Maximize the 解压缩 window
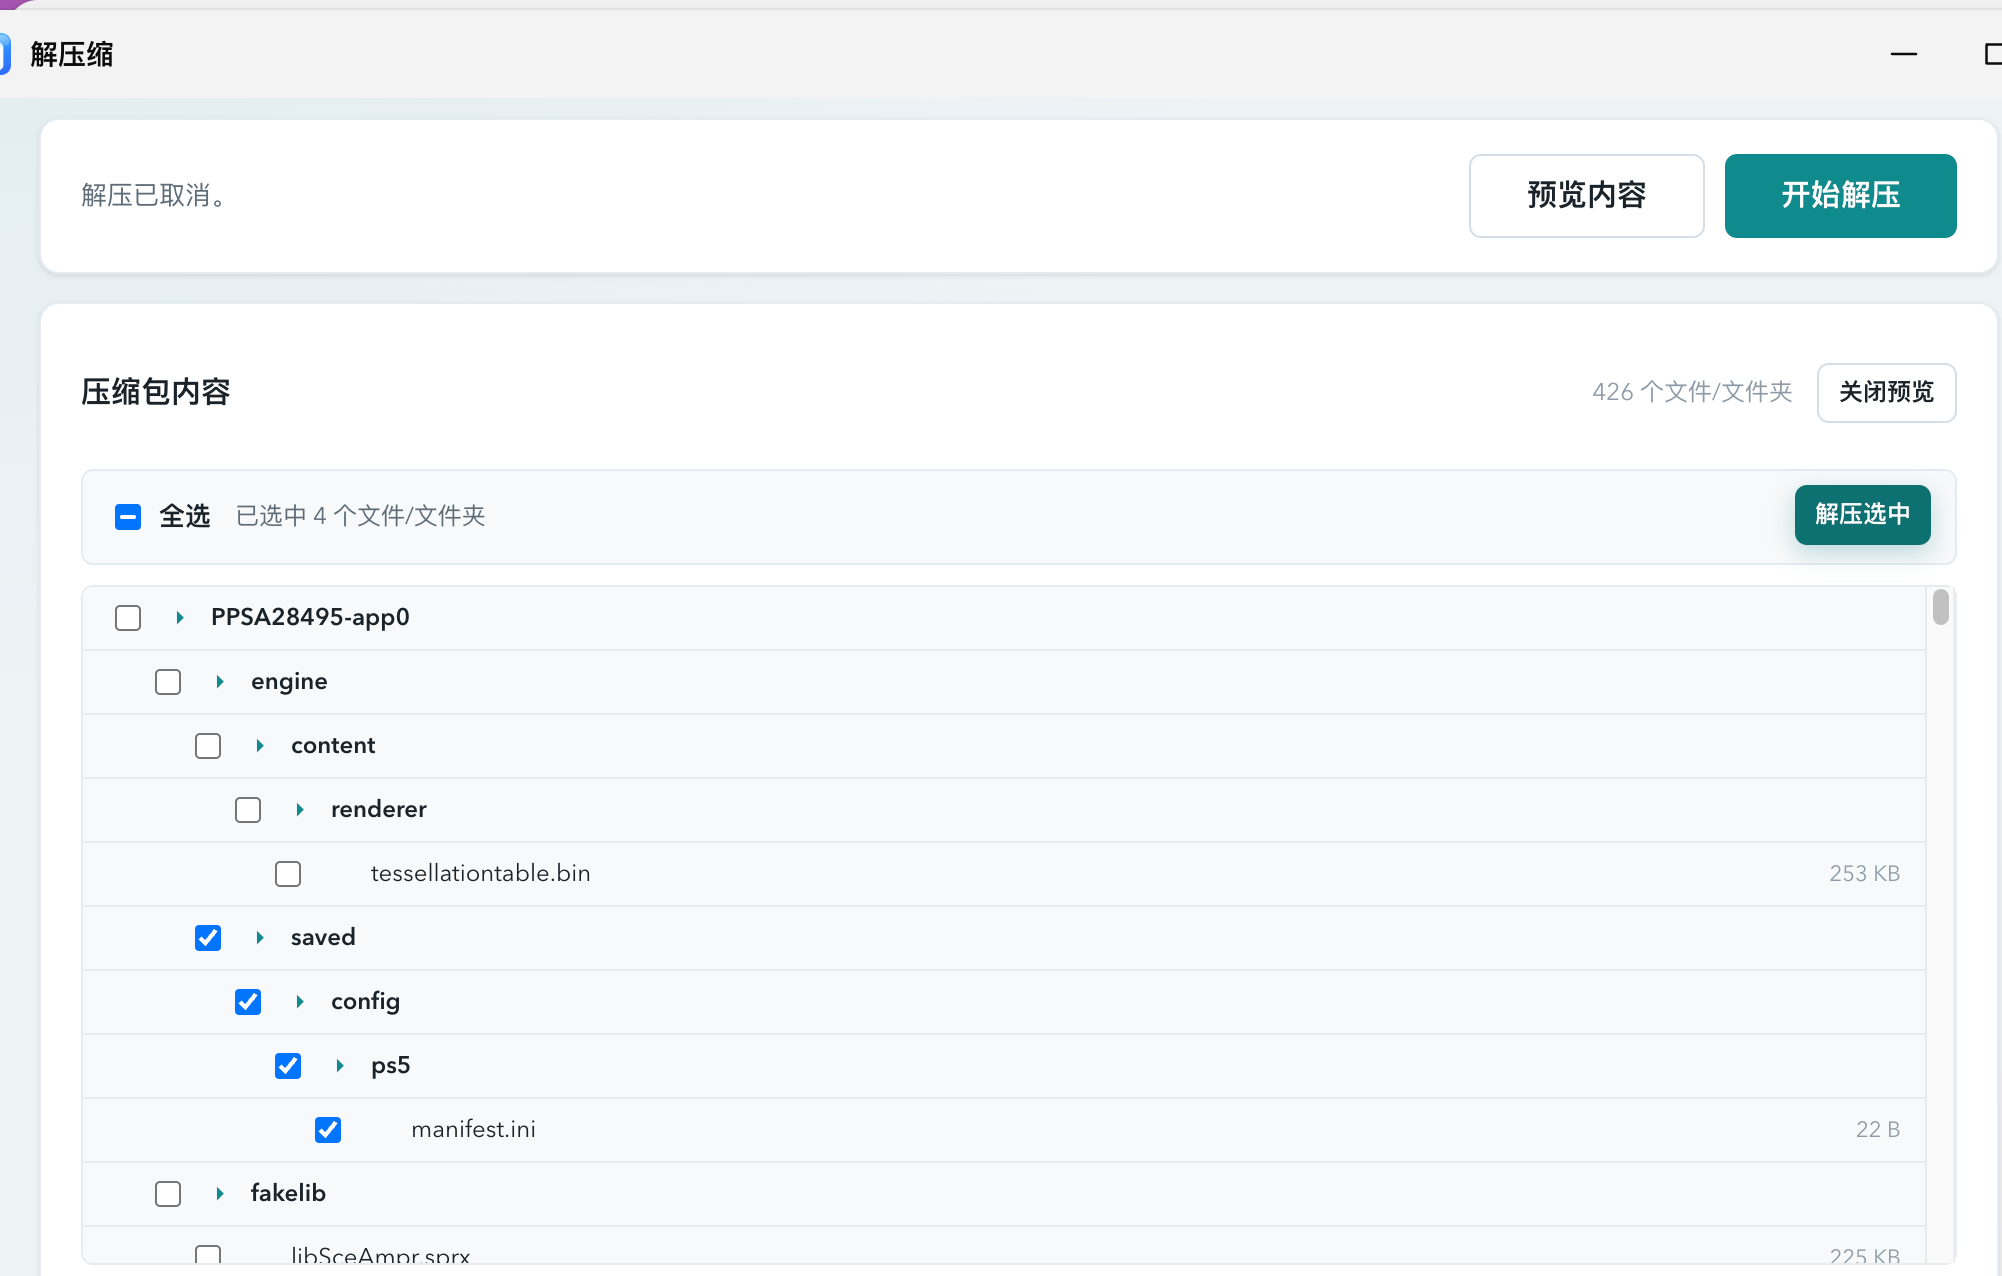 tap(1992, 54)
